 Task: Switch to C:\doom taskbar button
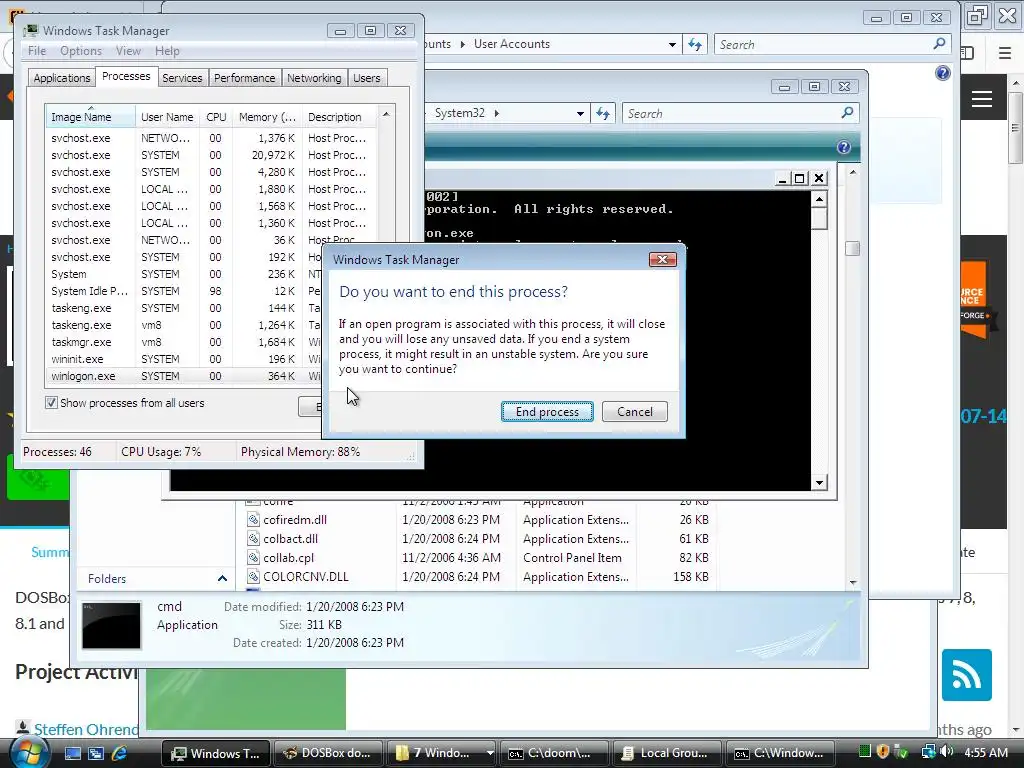pos(554,753)
